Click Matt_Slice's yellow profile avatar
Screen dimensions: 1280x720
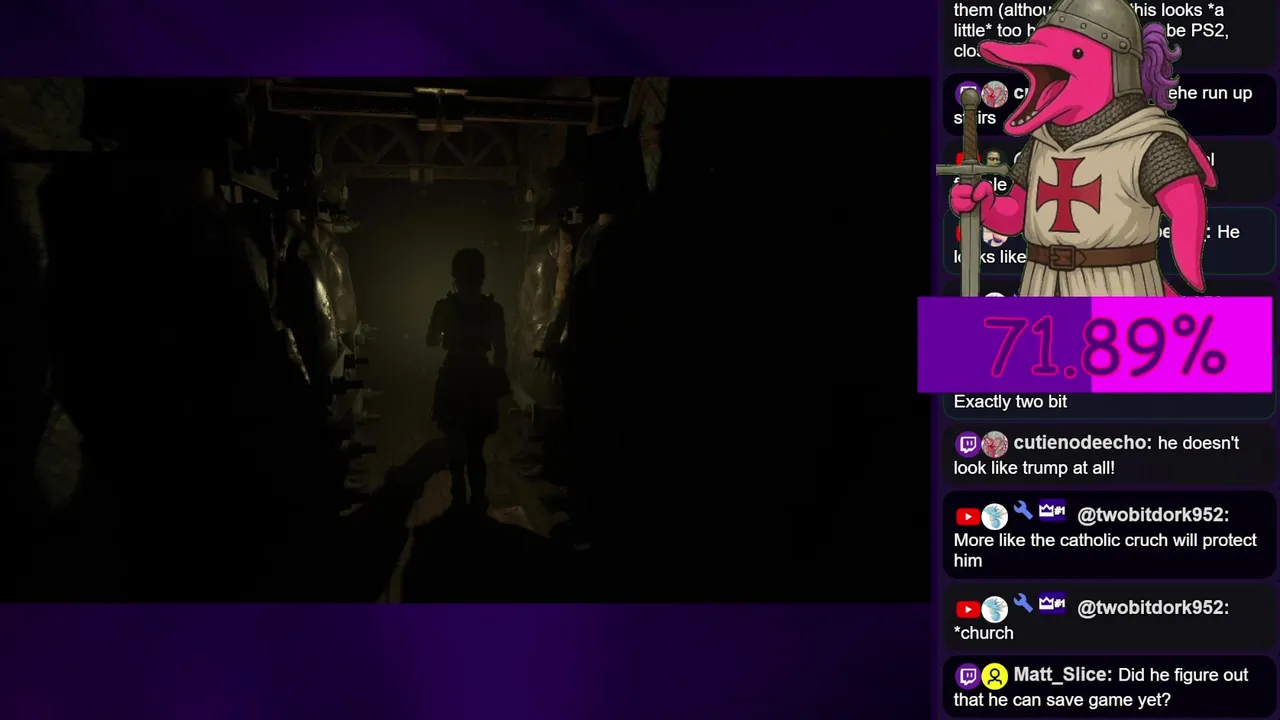tap(994, 676)
